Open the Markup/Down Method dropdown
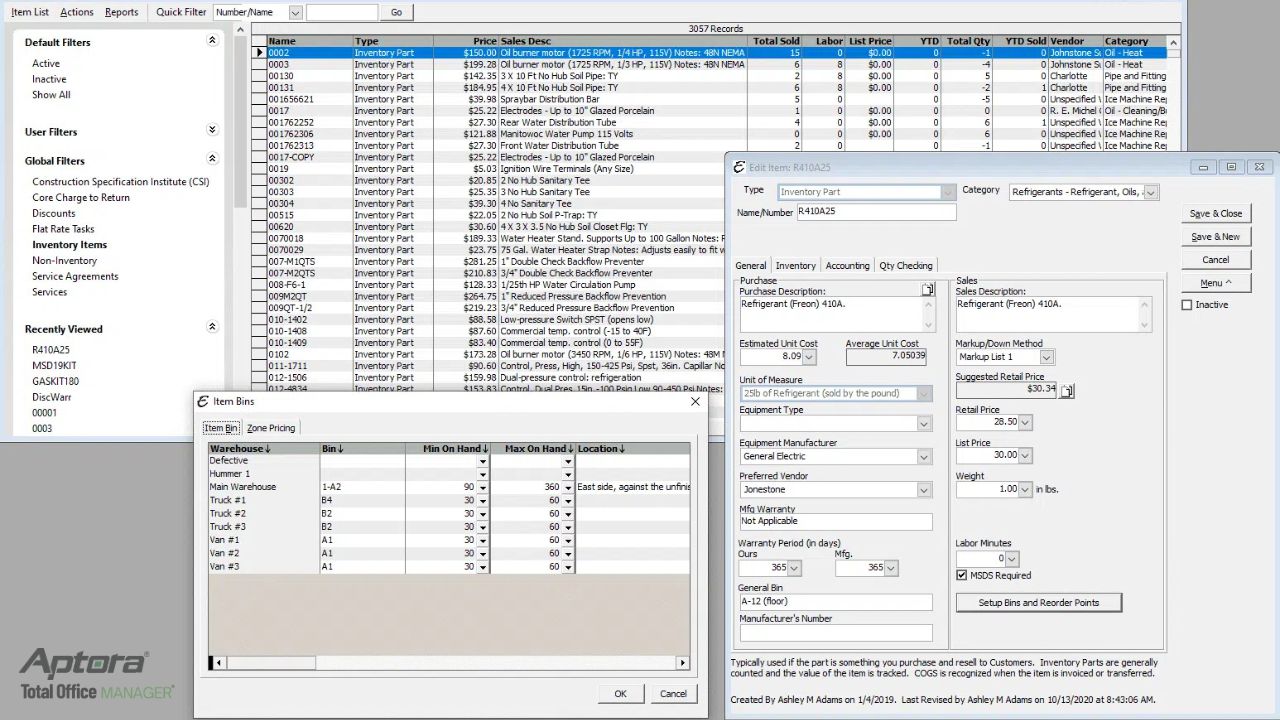 pyautogui.click(x=1046, y=357)
